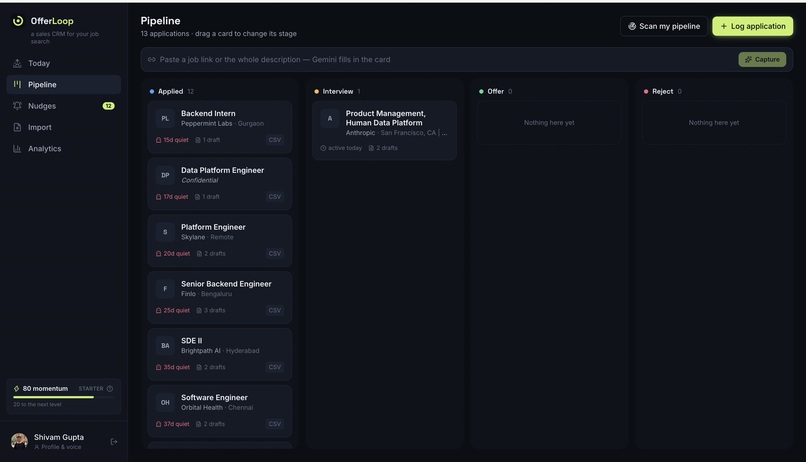
Task: Click the log out icon
Action: click(114, 441)
